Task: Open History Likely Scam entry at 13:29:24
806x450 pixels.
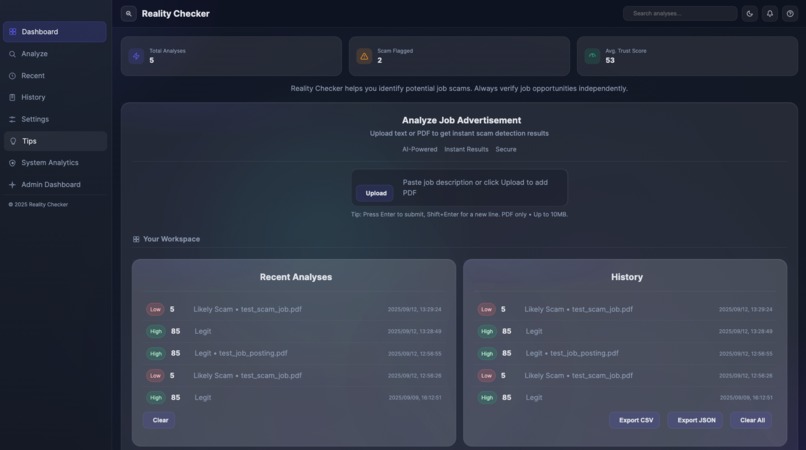Action: click(625, 310)
